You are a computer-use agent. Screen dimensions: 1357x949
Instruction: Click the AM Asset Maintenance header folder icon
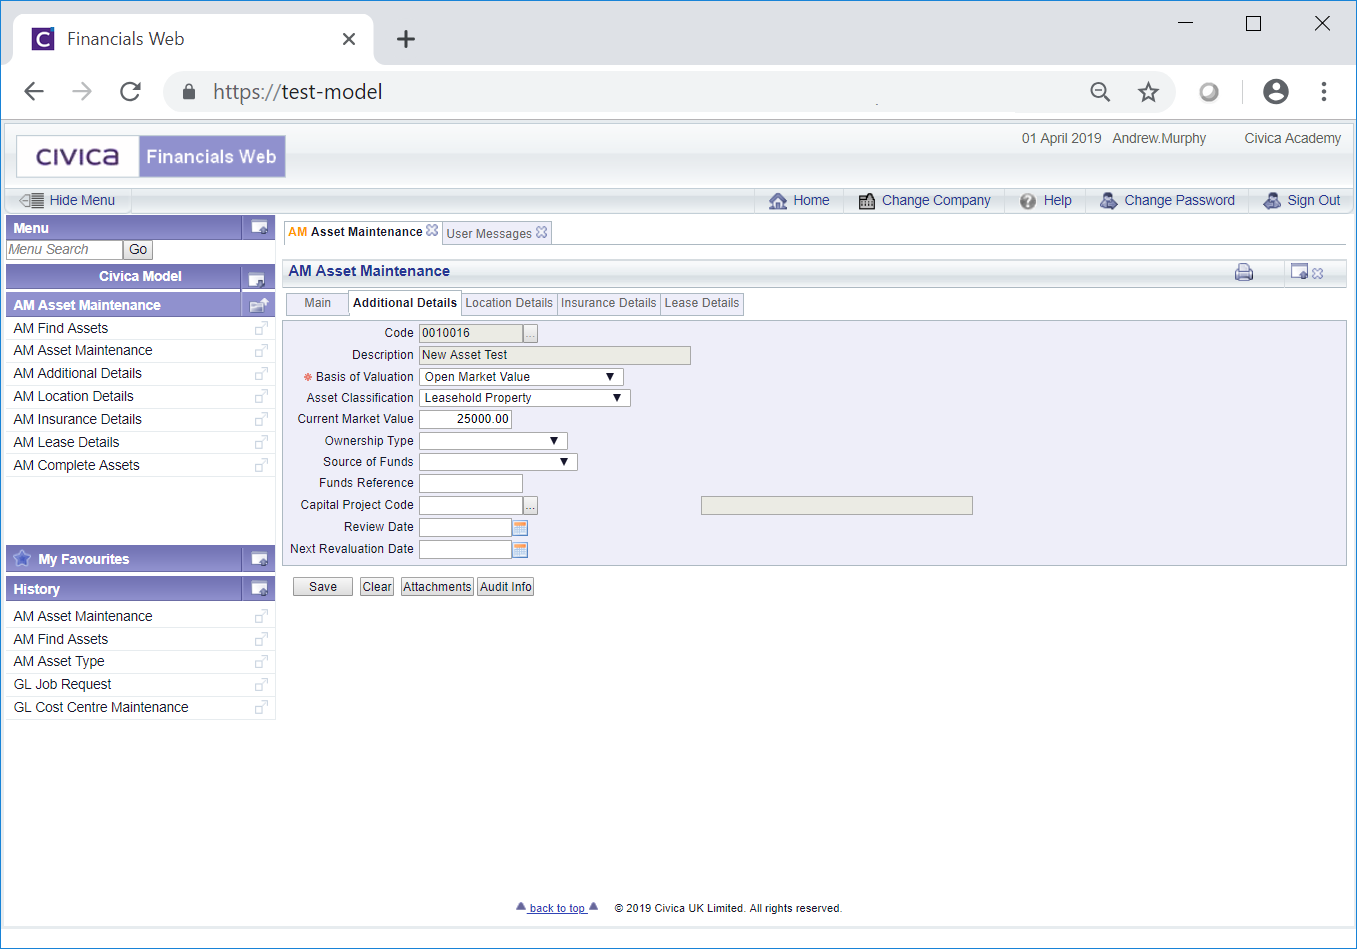(x=259, y=305)
